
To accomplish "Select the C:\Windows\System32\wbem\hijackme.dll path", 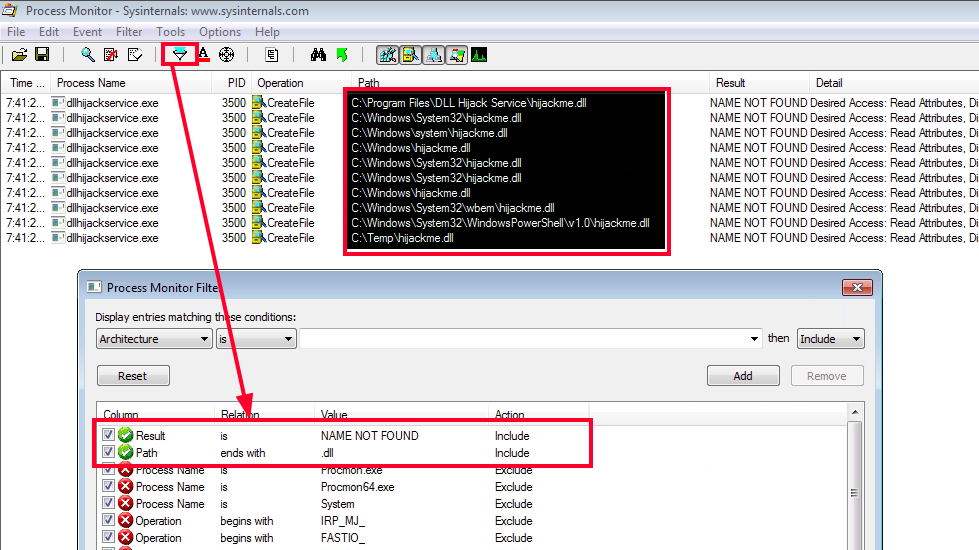I will click(x=453, y=208).
